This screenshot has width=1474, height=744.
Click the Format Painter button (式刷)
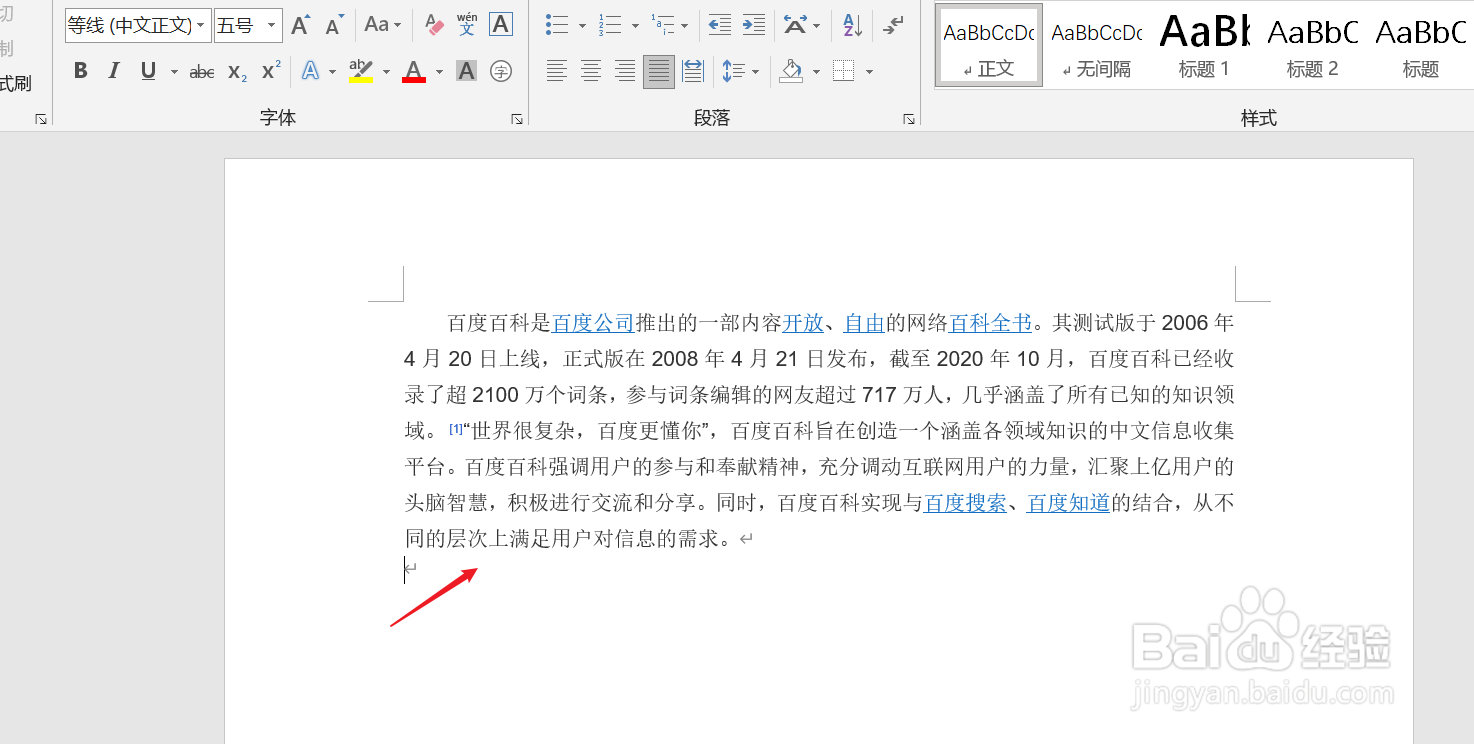[x=15, y=83]
